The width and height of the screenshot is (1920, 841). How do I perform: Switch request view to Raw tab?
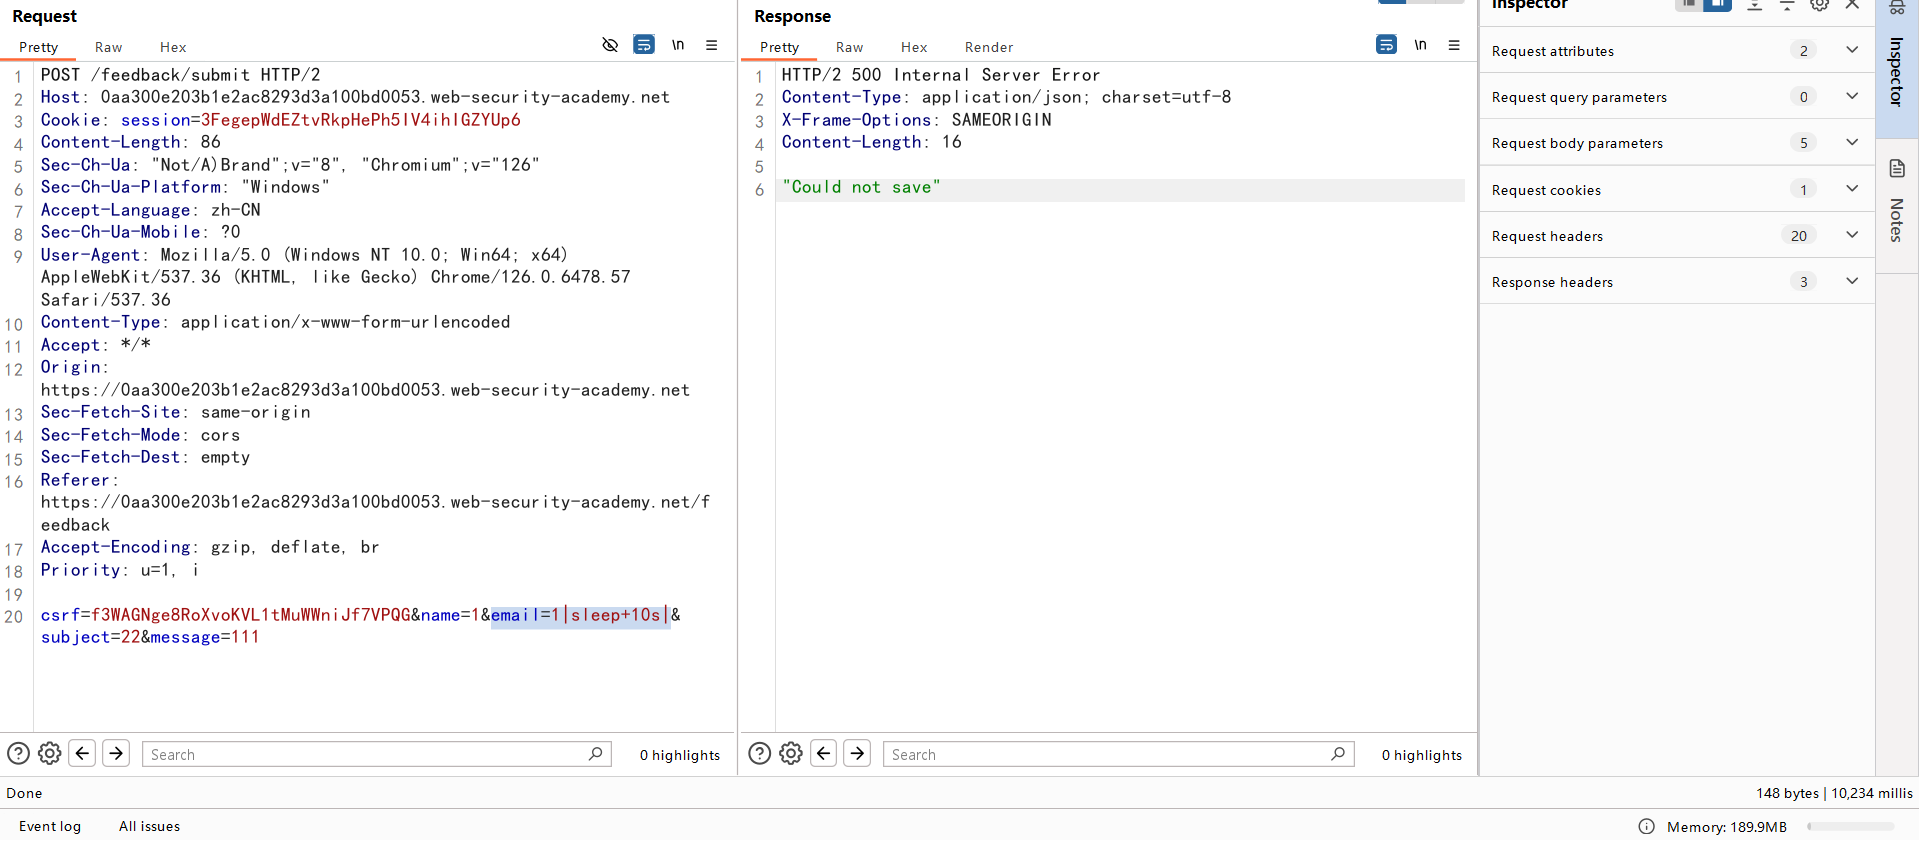[x=108, y=47]
